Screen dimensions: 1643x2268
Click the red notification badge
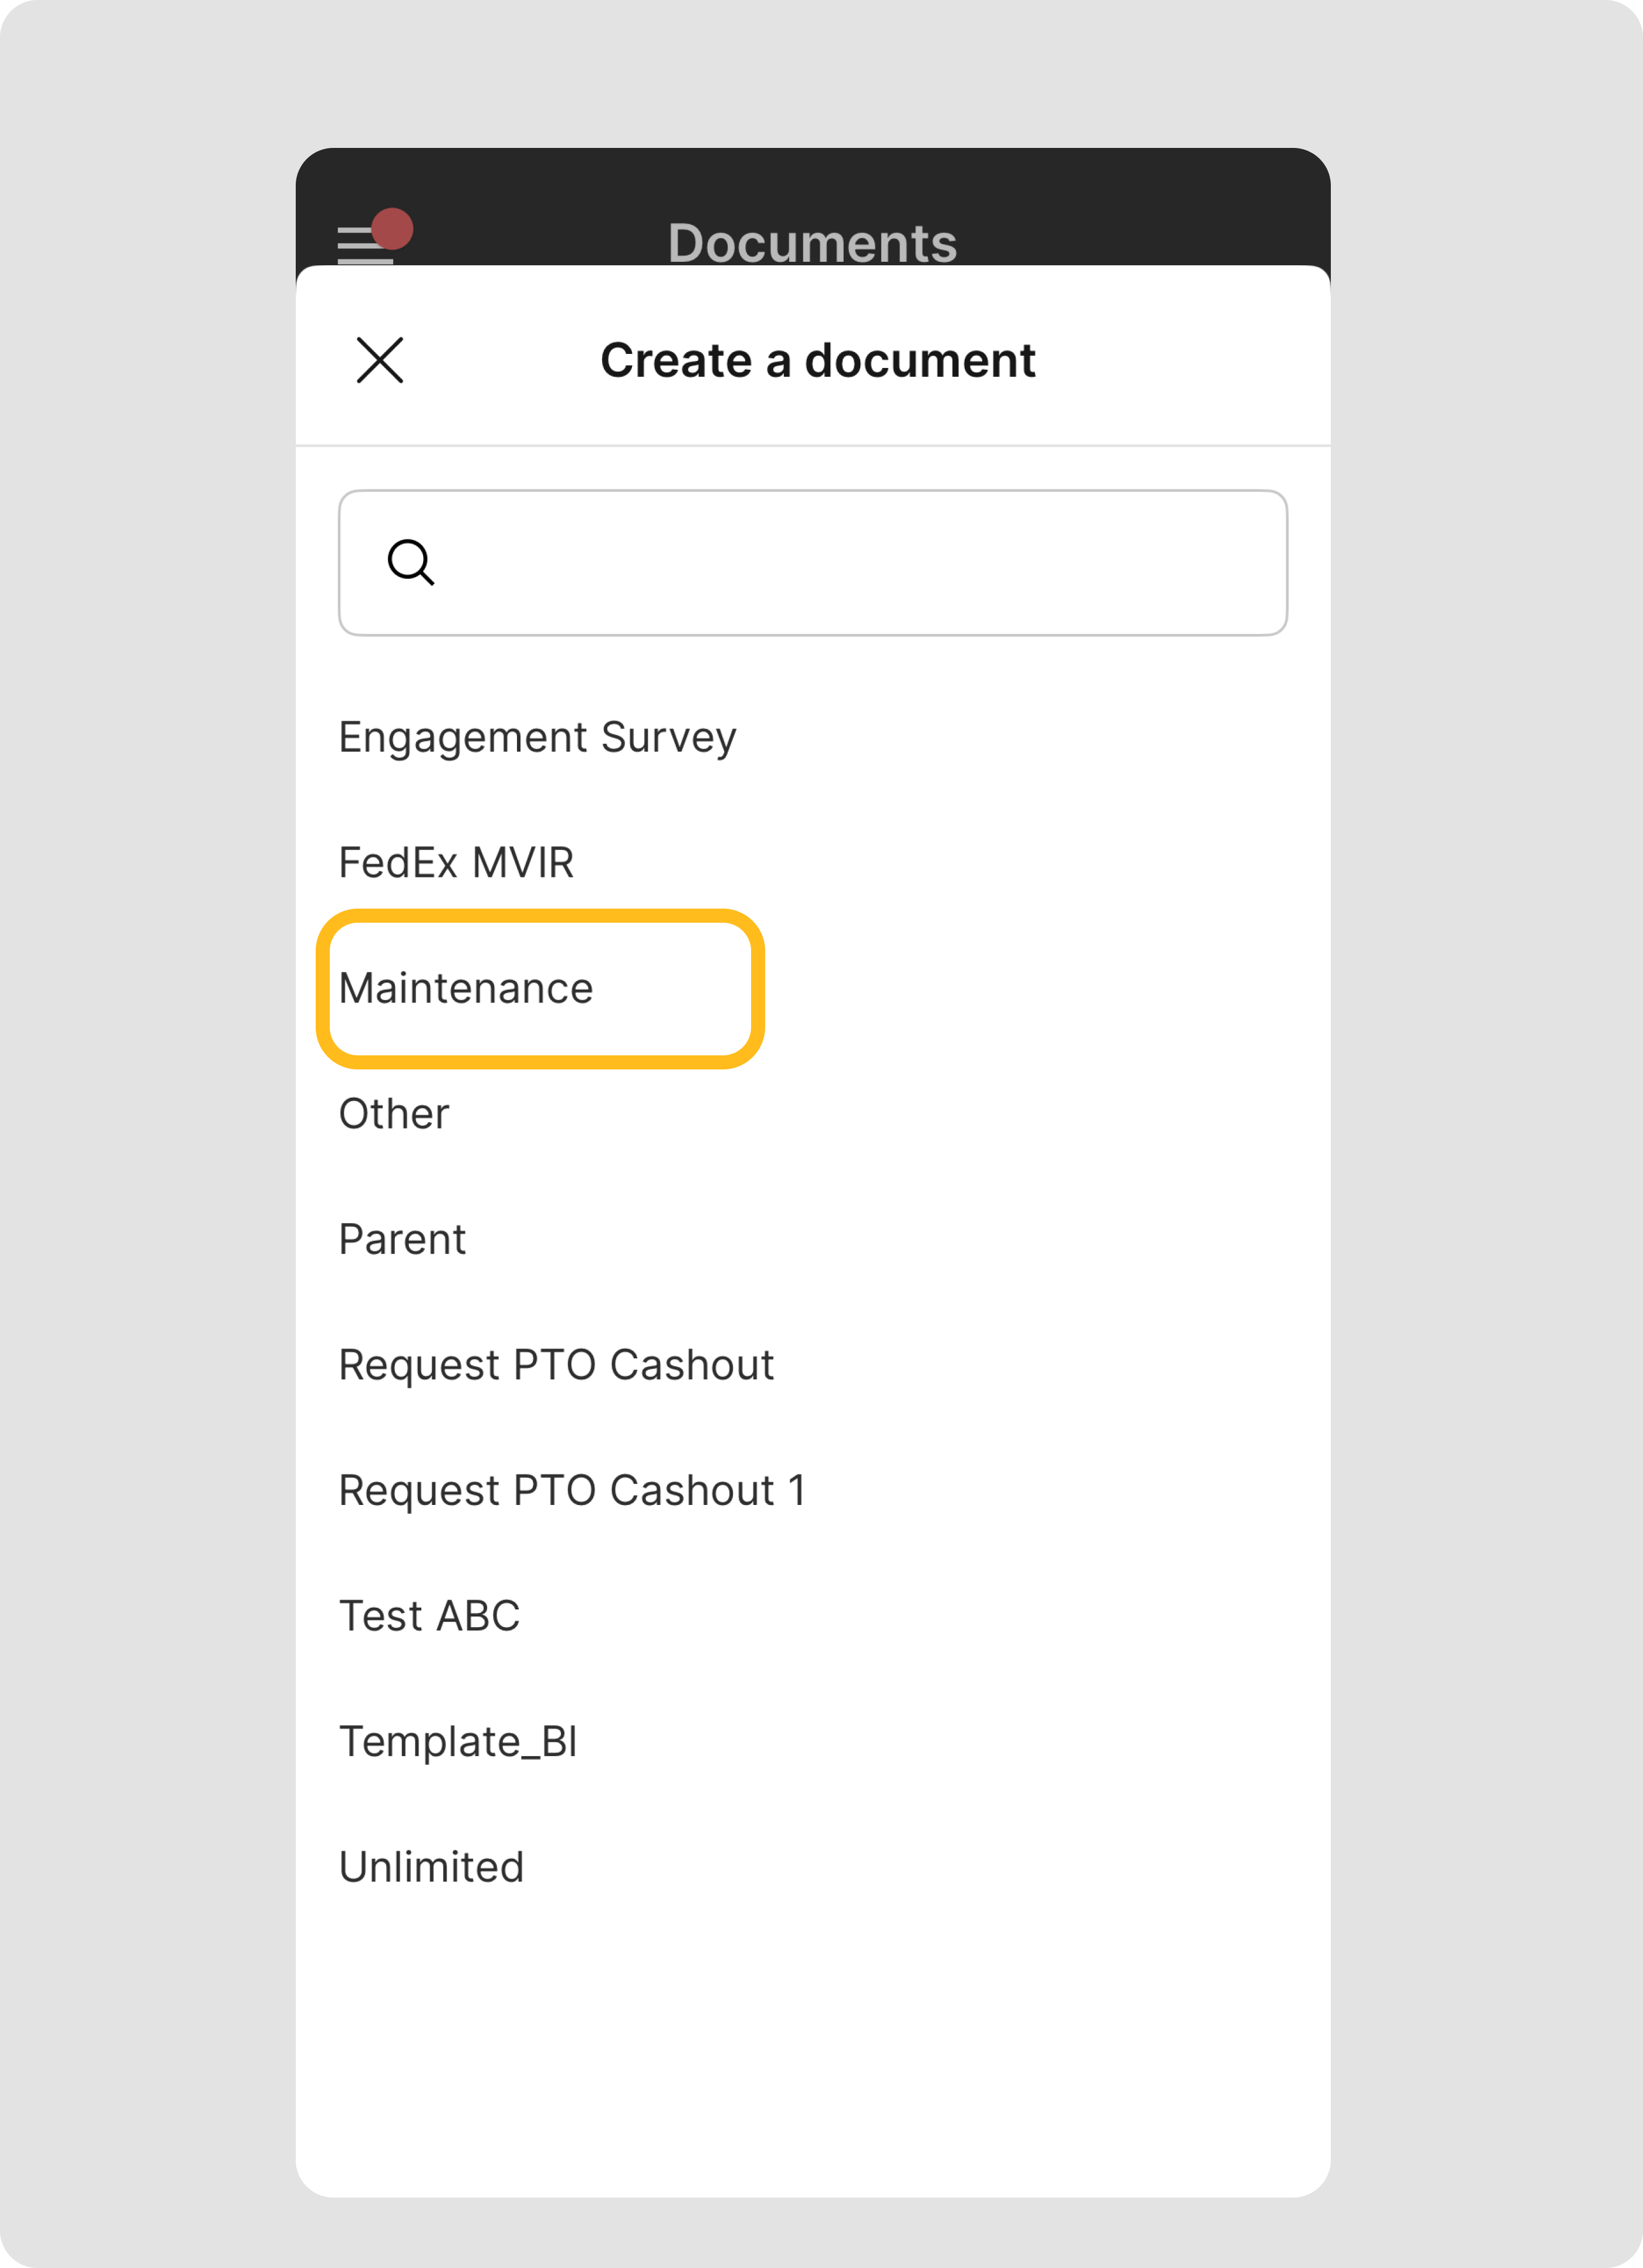coord(392,228)
